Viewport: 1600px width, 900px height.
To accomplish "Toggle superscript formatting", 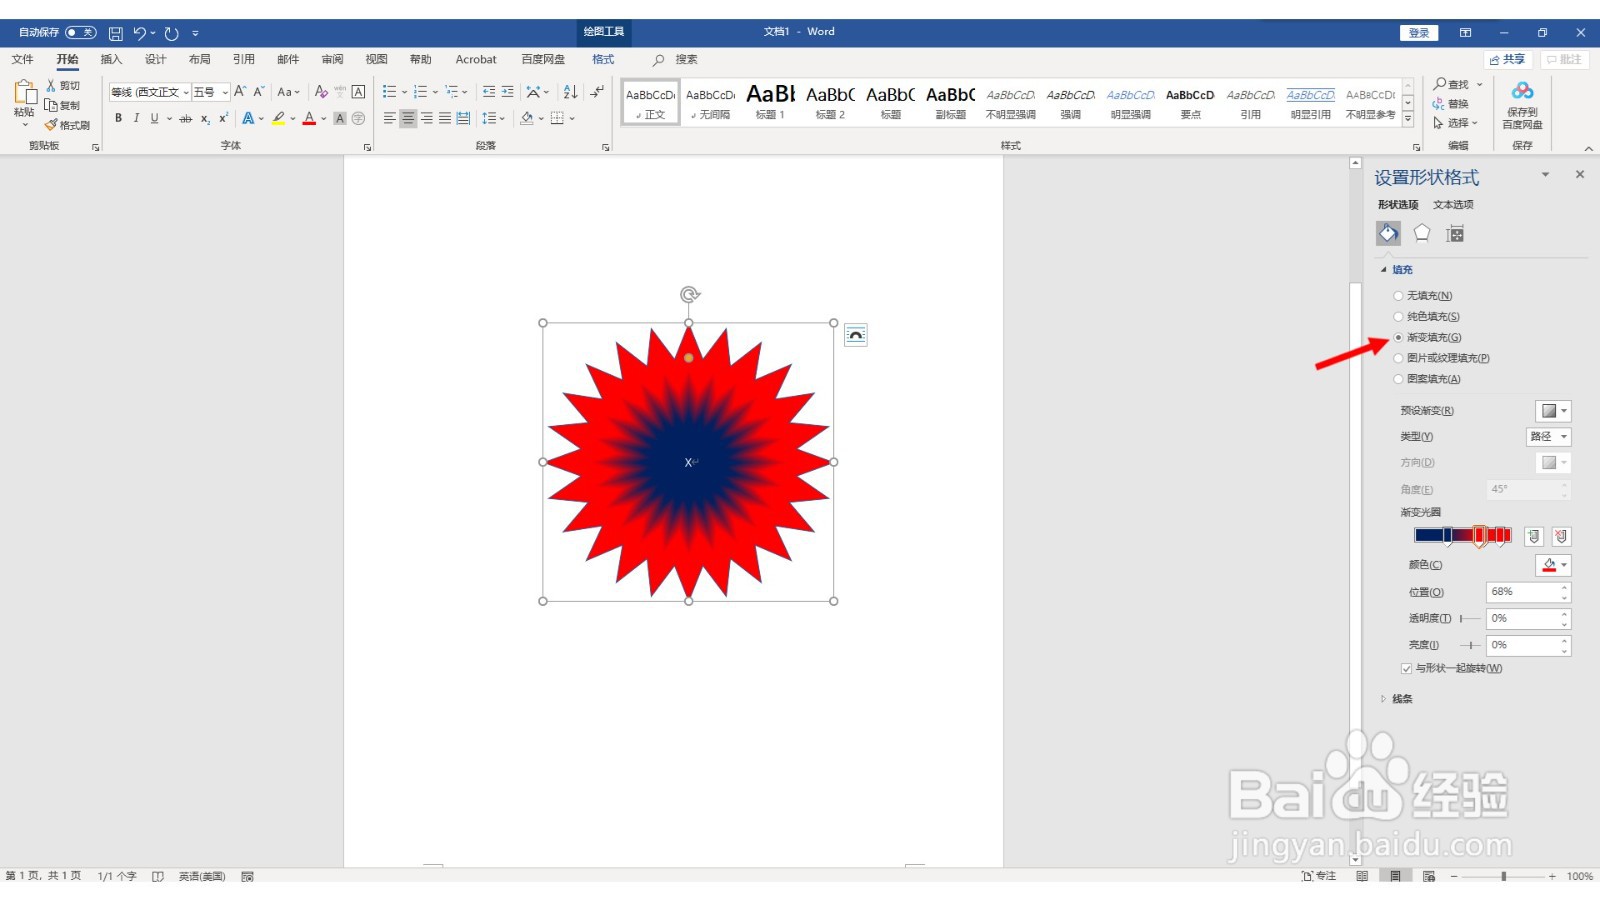I will 223,118.
